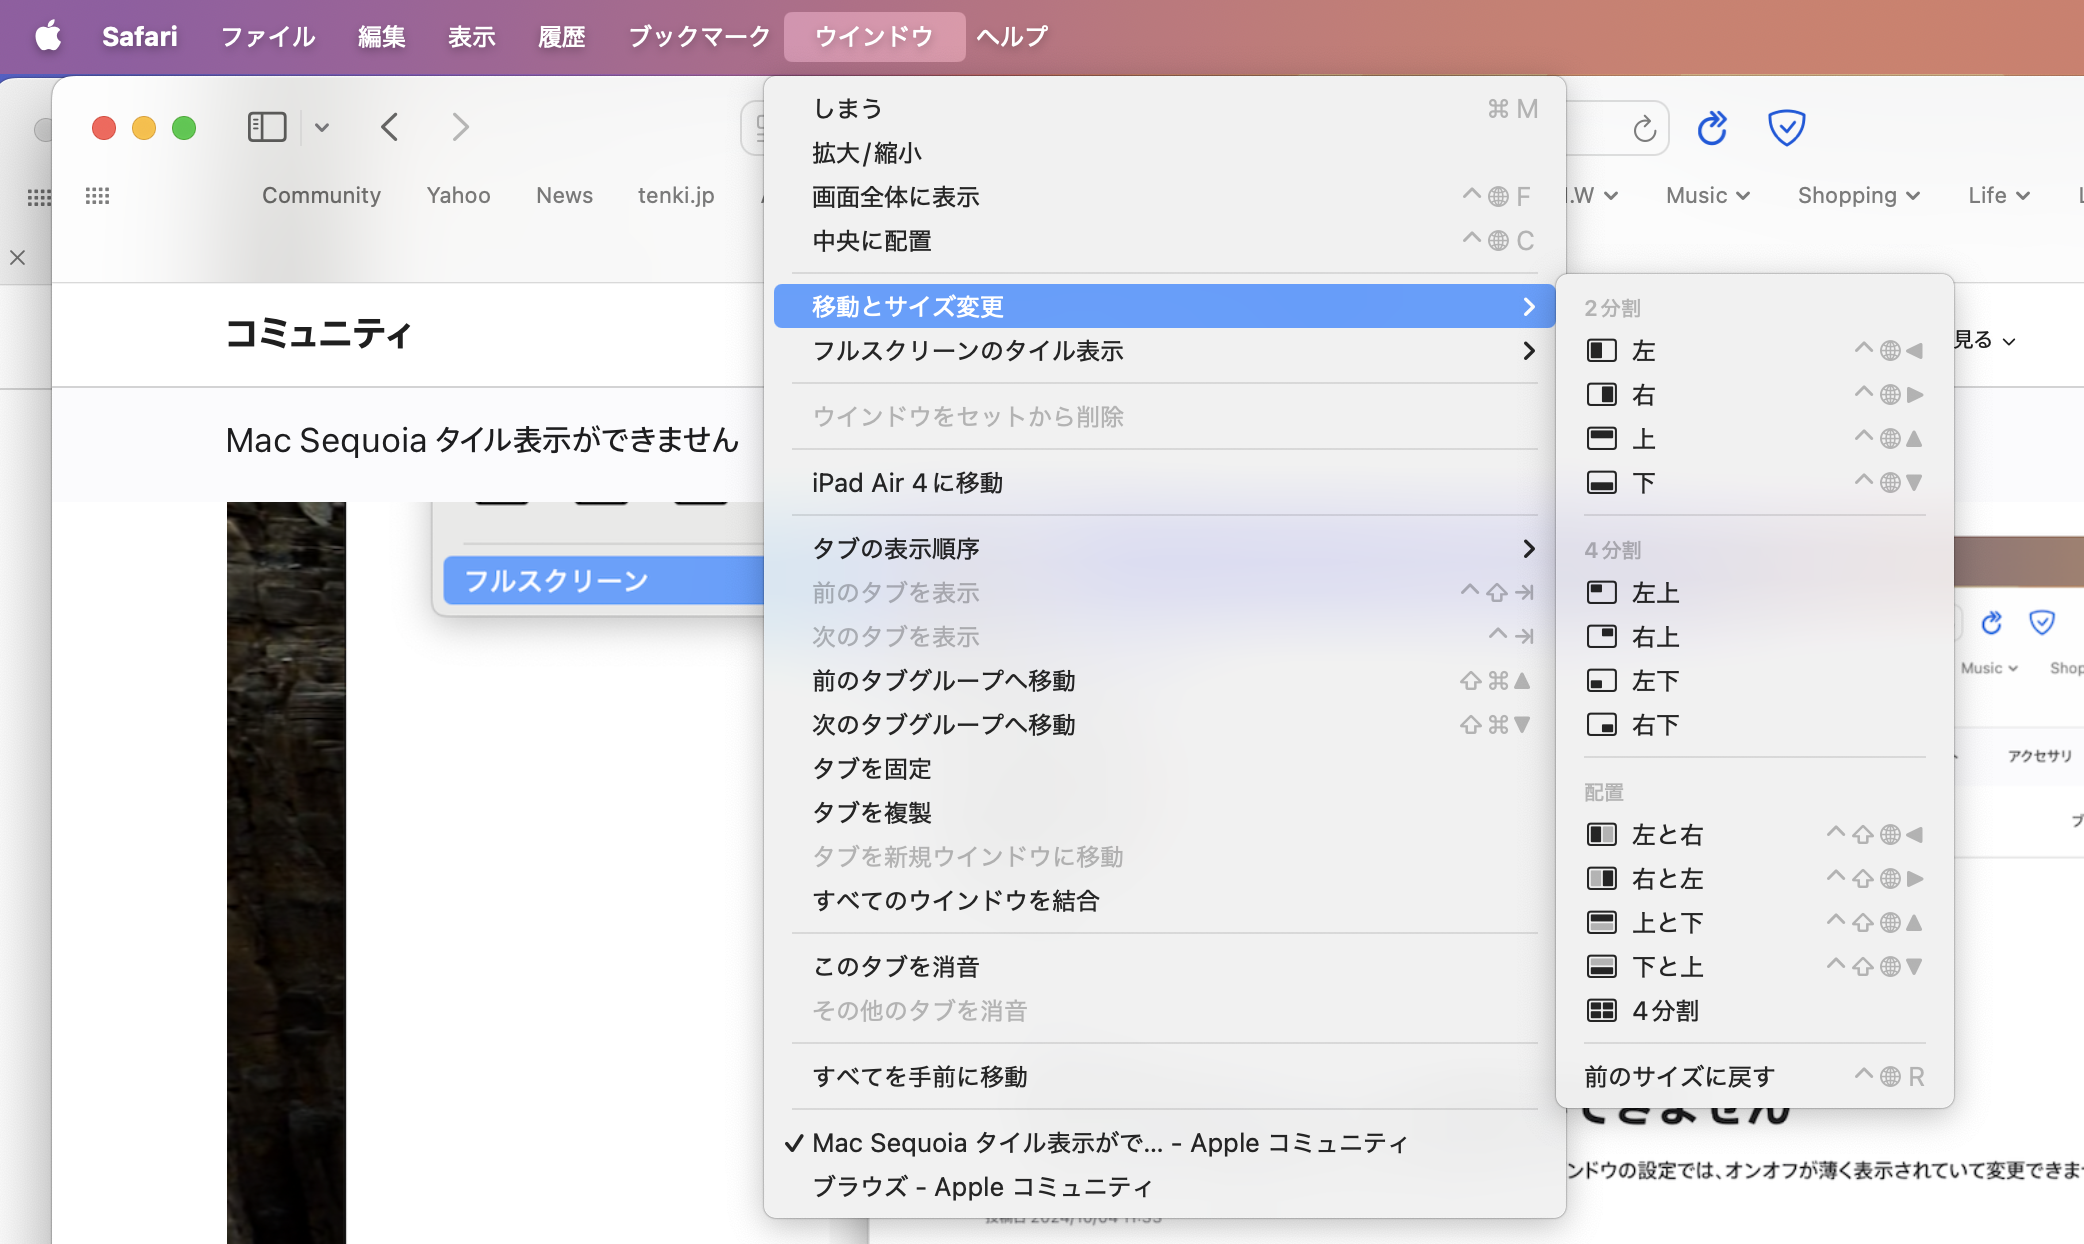Click the back navigation arrow
The width and height of the screenshot is (2084, 1244).
[390, 127]
